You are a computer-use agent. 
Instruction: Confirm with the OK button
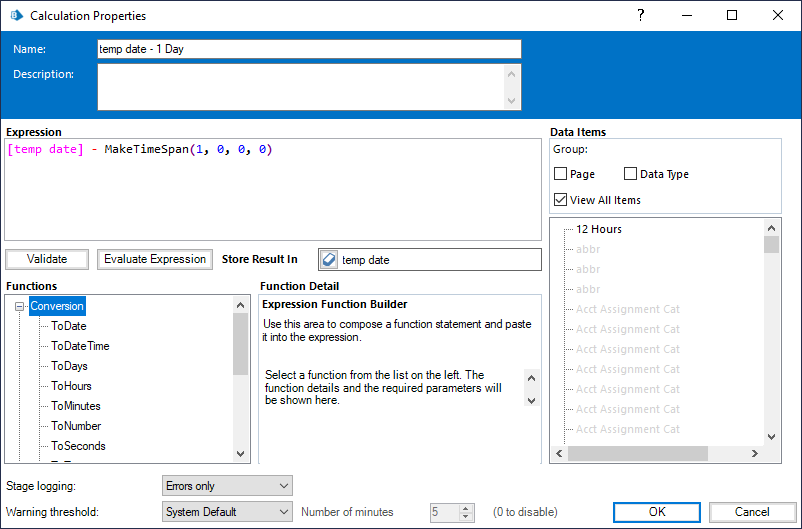[657, 512]
